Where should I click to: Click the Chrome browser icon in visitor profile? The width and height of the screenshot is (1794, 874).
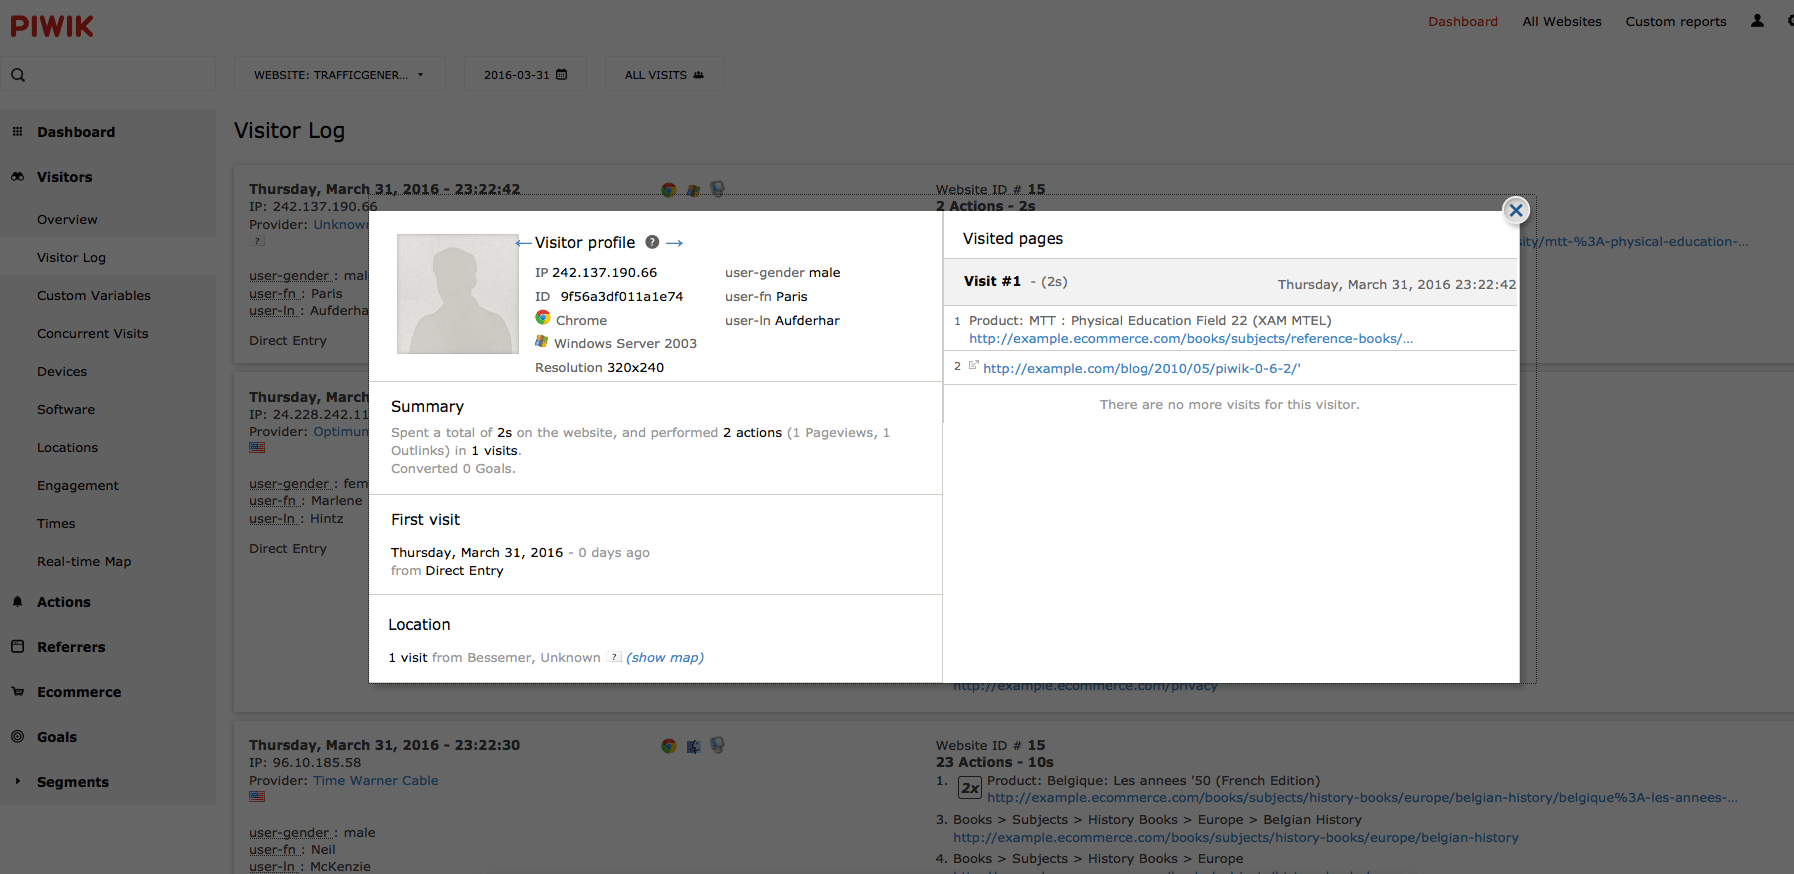(x=543, y=318)
